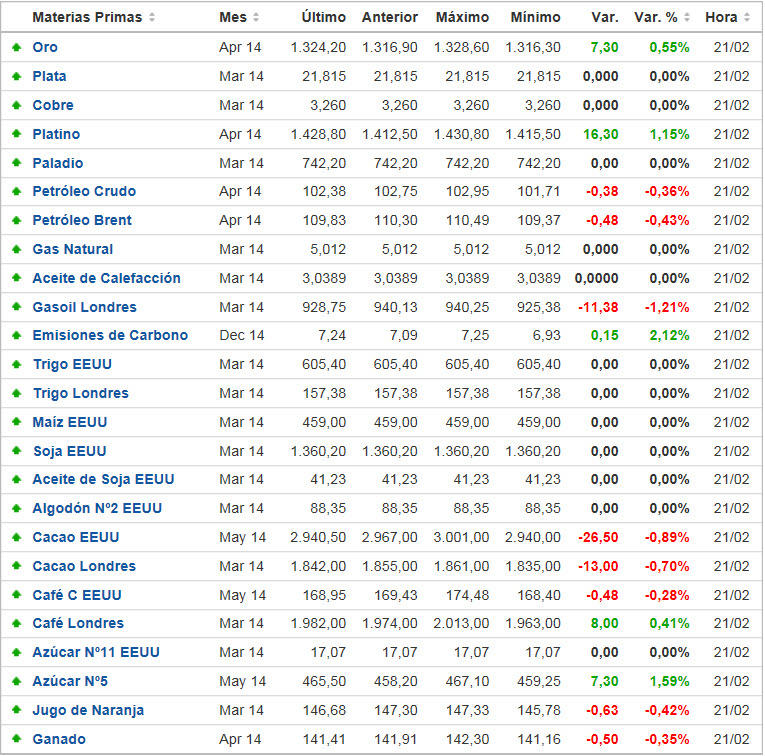The width and height of the screenshot is (765, 756).
Task: Sort table by Mes column header
Action: pos(239,18)
